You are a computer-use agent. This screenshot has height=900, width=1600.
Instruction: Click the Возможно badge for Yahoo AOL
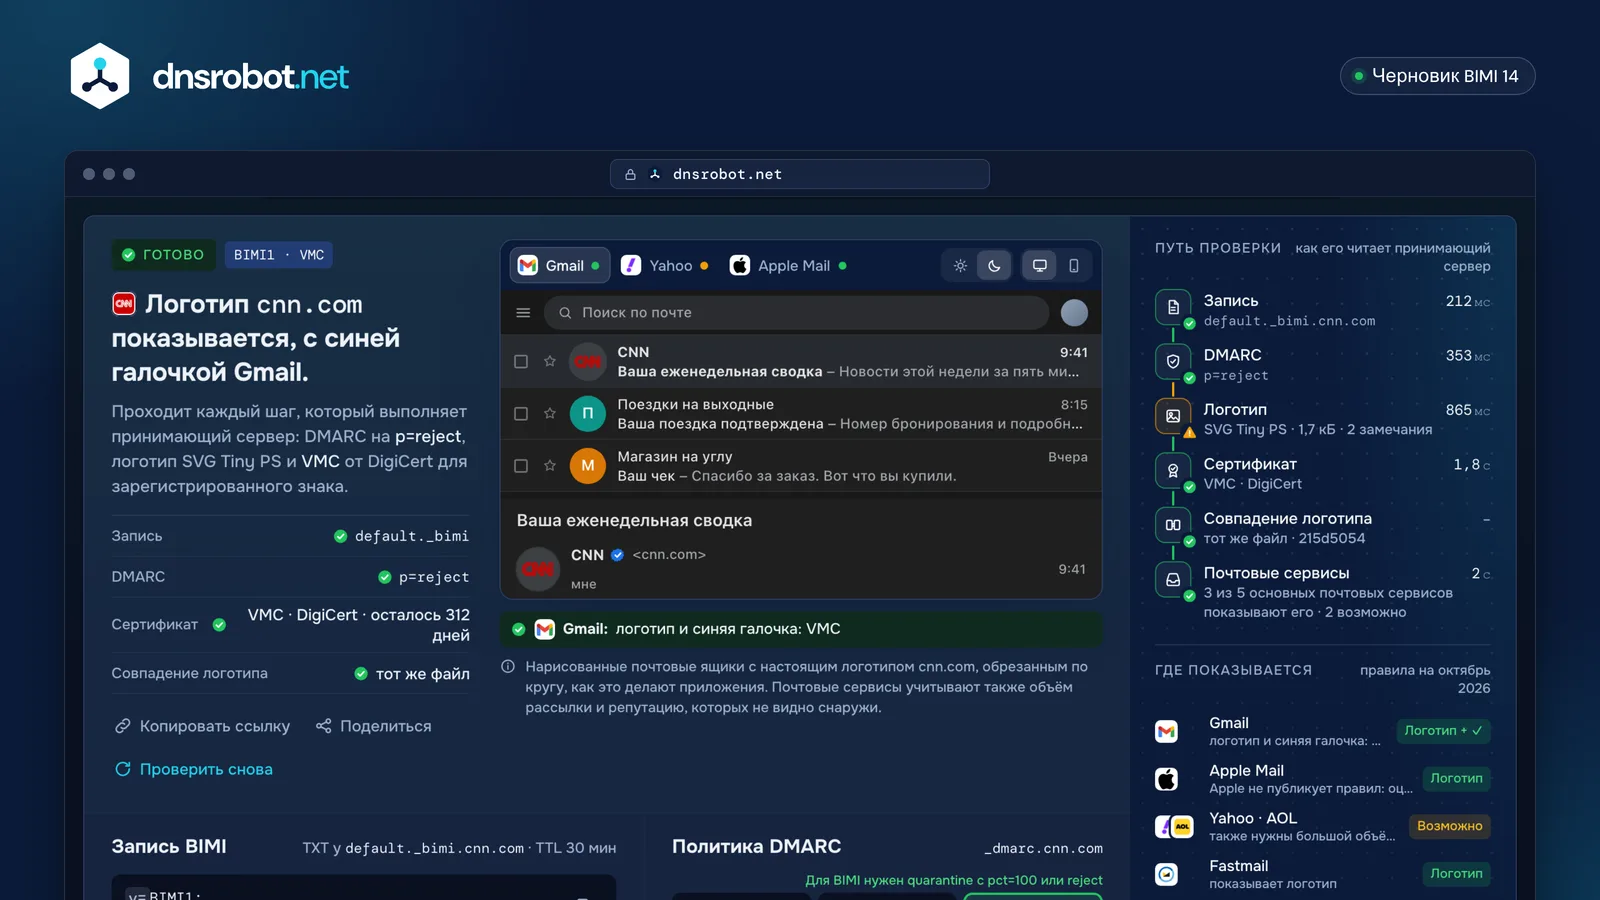(x=1449, y=826)
